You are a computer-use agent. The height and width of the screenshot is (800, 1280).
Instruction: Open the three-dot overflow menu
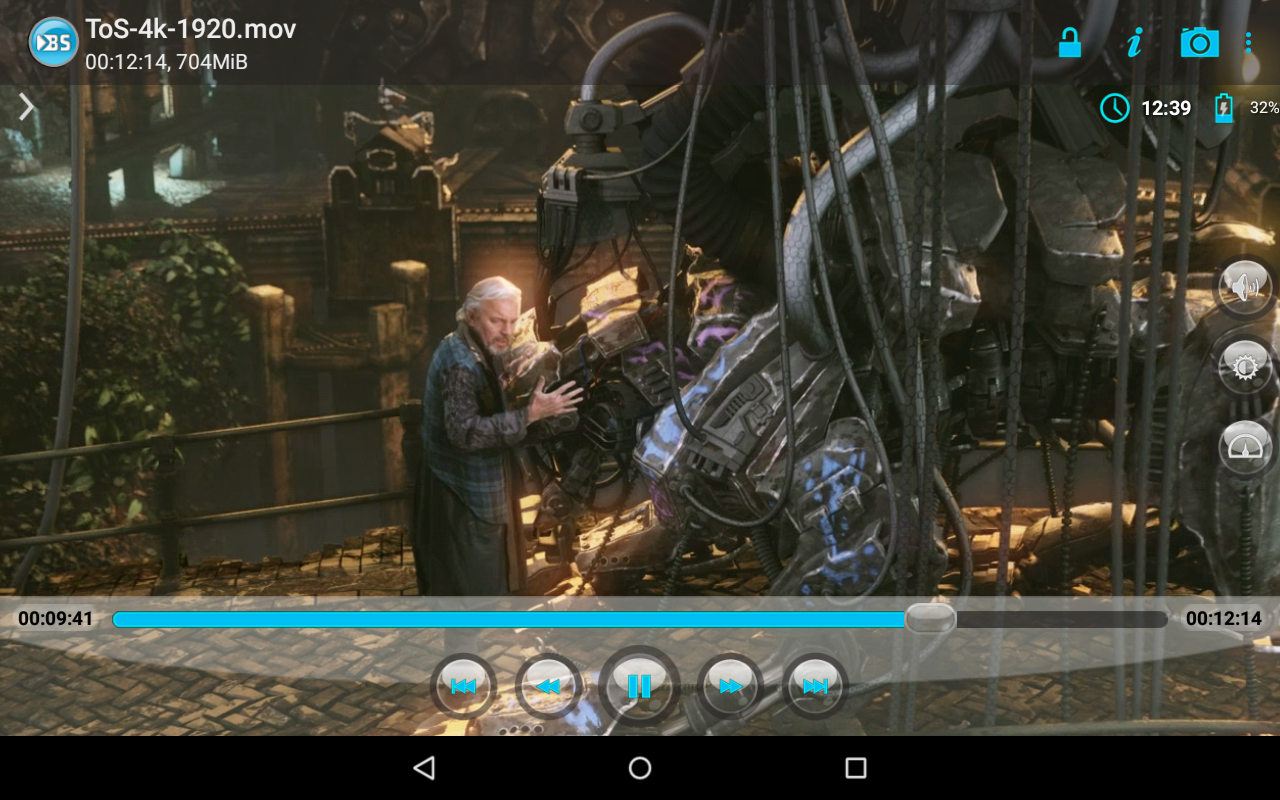[x=1248, y=42]
